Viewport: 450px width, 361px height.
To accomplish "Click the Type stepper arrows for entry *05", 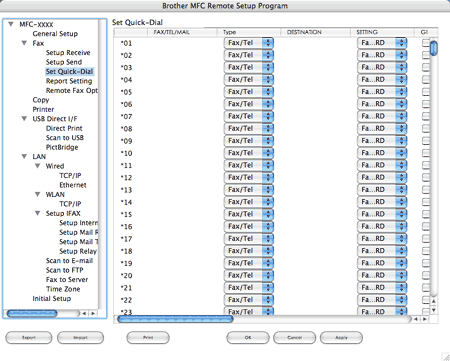I will click(x=268, y=92).
